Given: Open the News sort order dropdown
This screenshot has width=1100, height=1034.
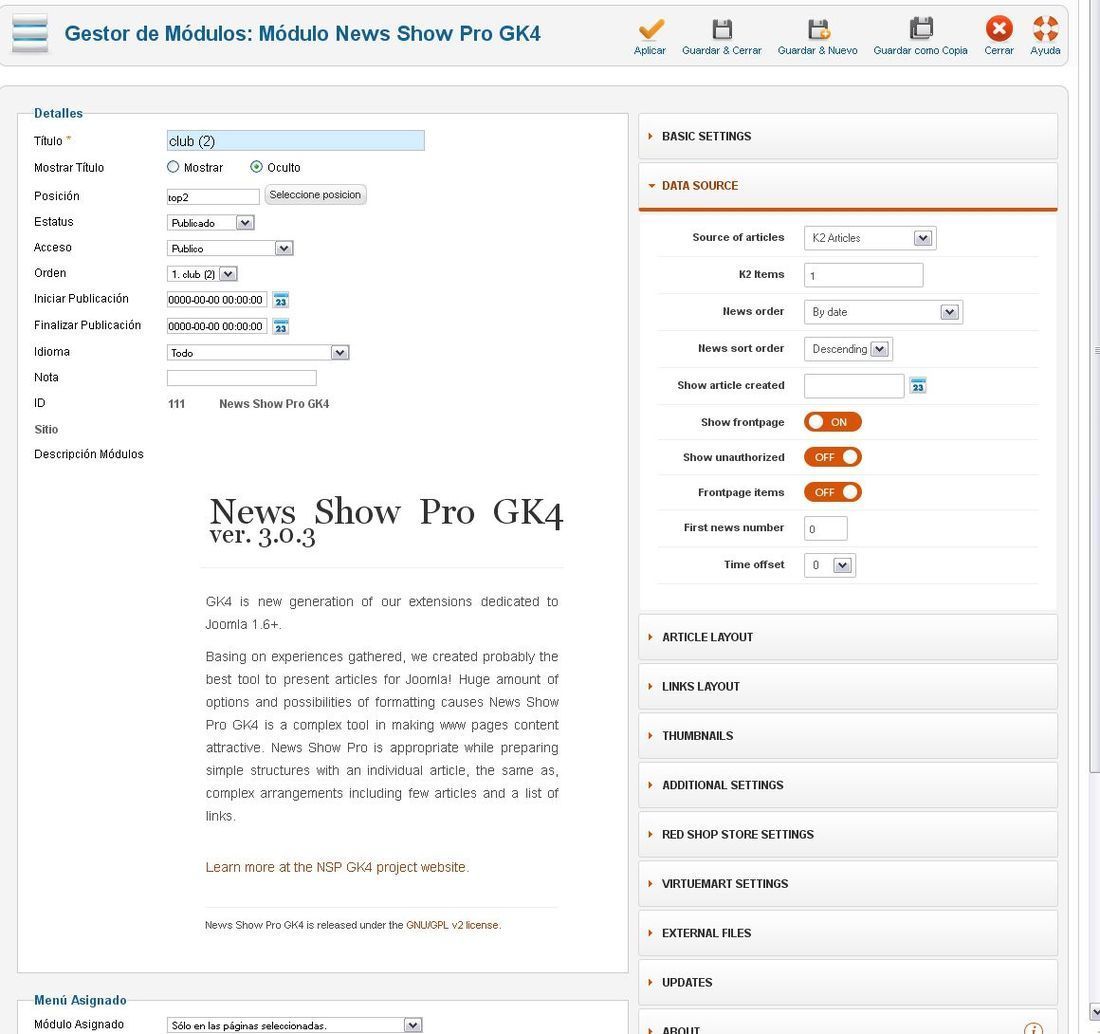Looking at the screenshot, I should (848, 349).
